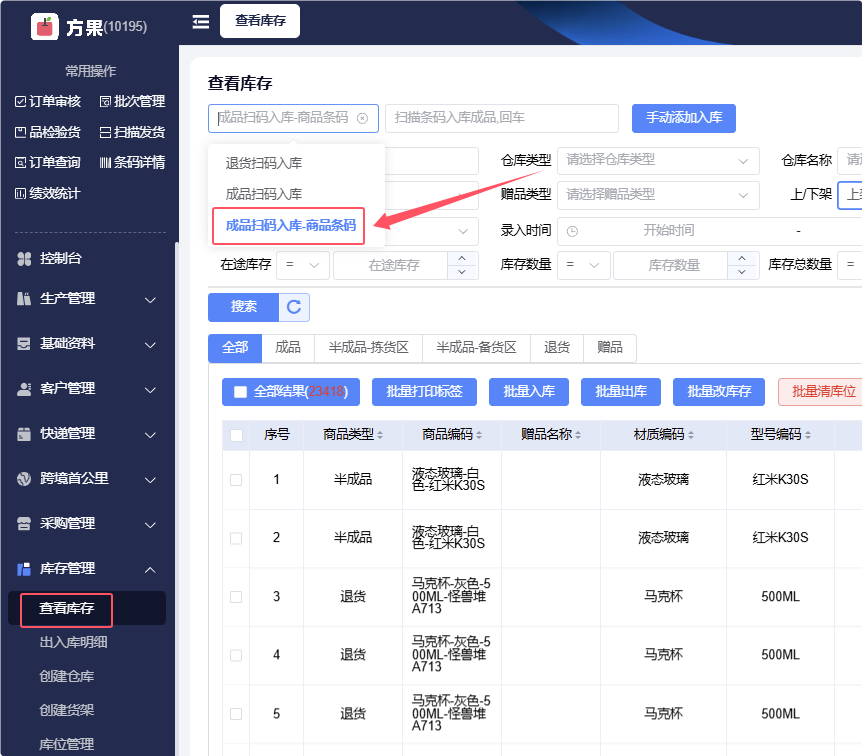Open 批次管理 shortcut
862x756 pixels.
pyautogui.click(x=132, y=101)
